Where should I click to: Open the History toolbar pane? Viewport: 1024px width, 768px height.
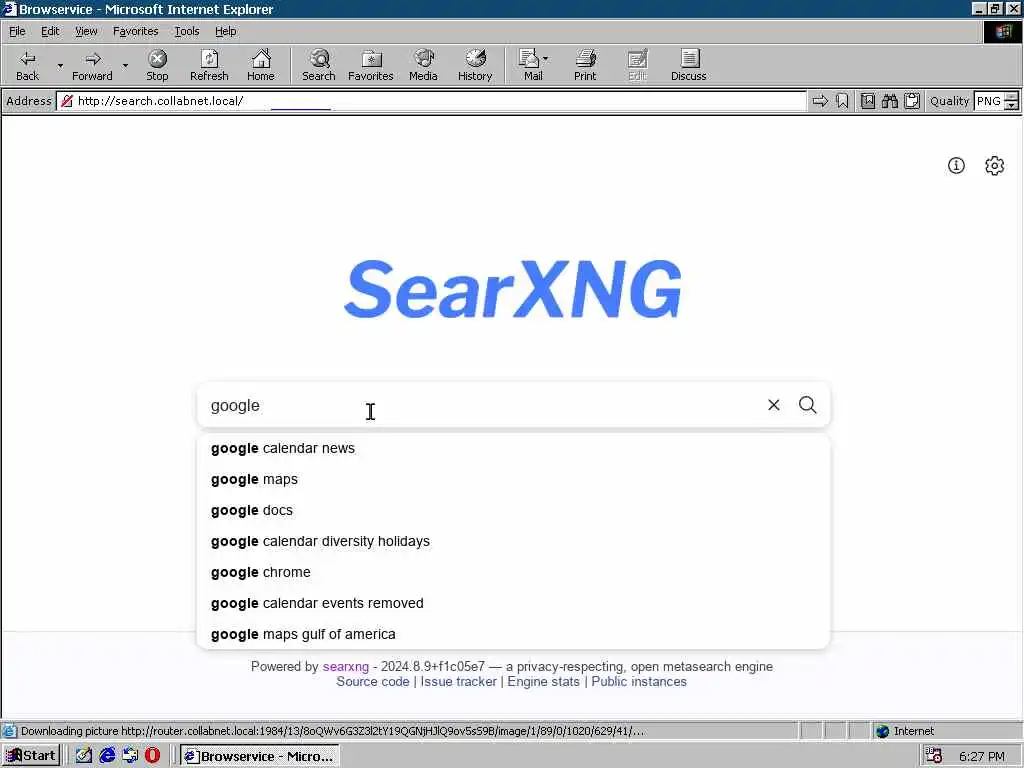click(475, 66)
